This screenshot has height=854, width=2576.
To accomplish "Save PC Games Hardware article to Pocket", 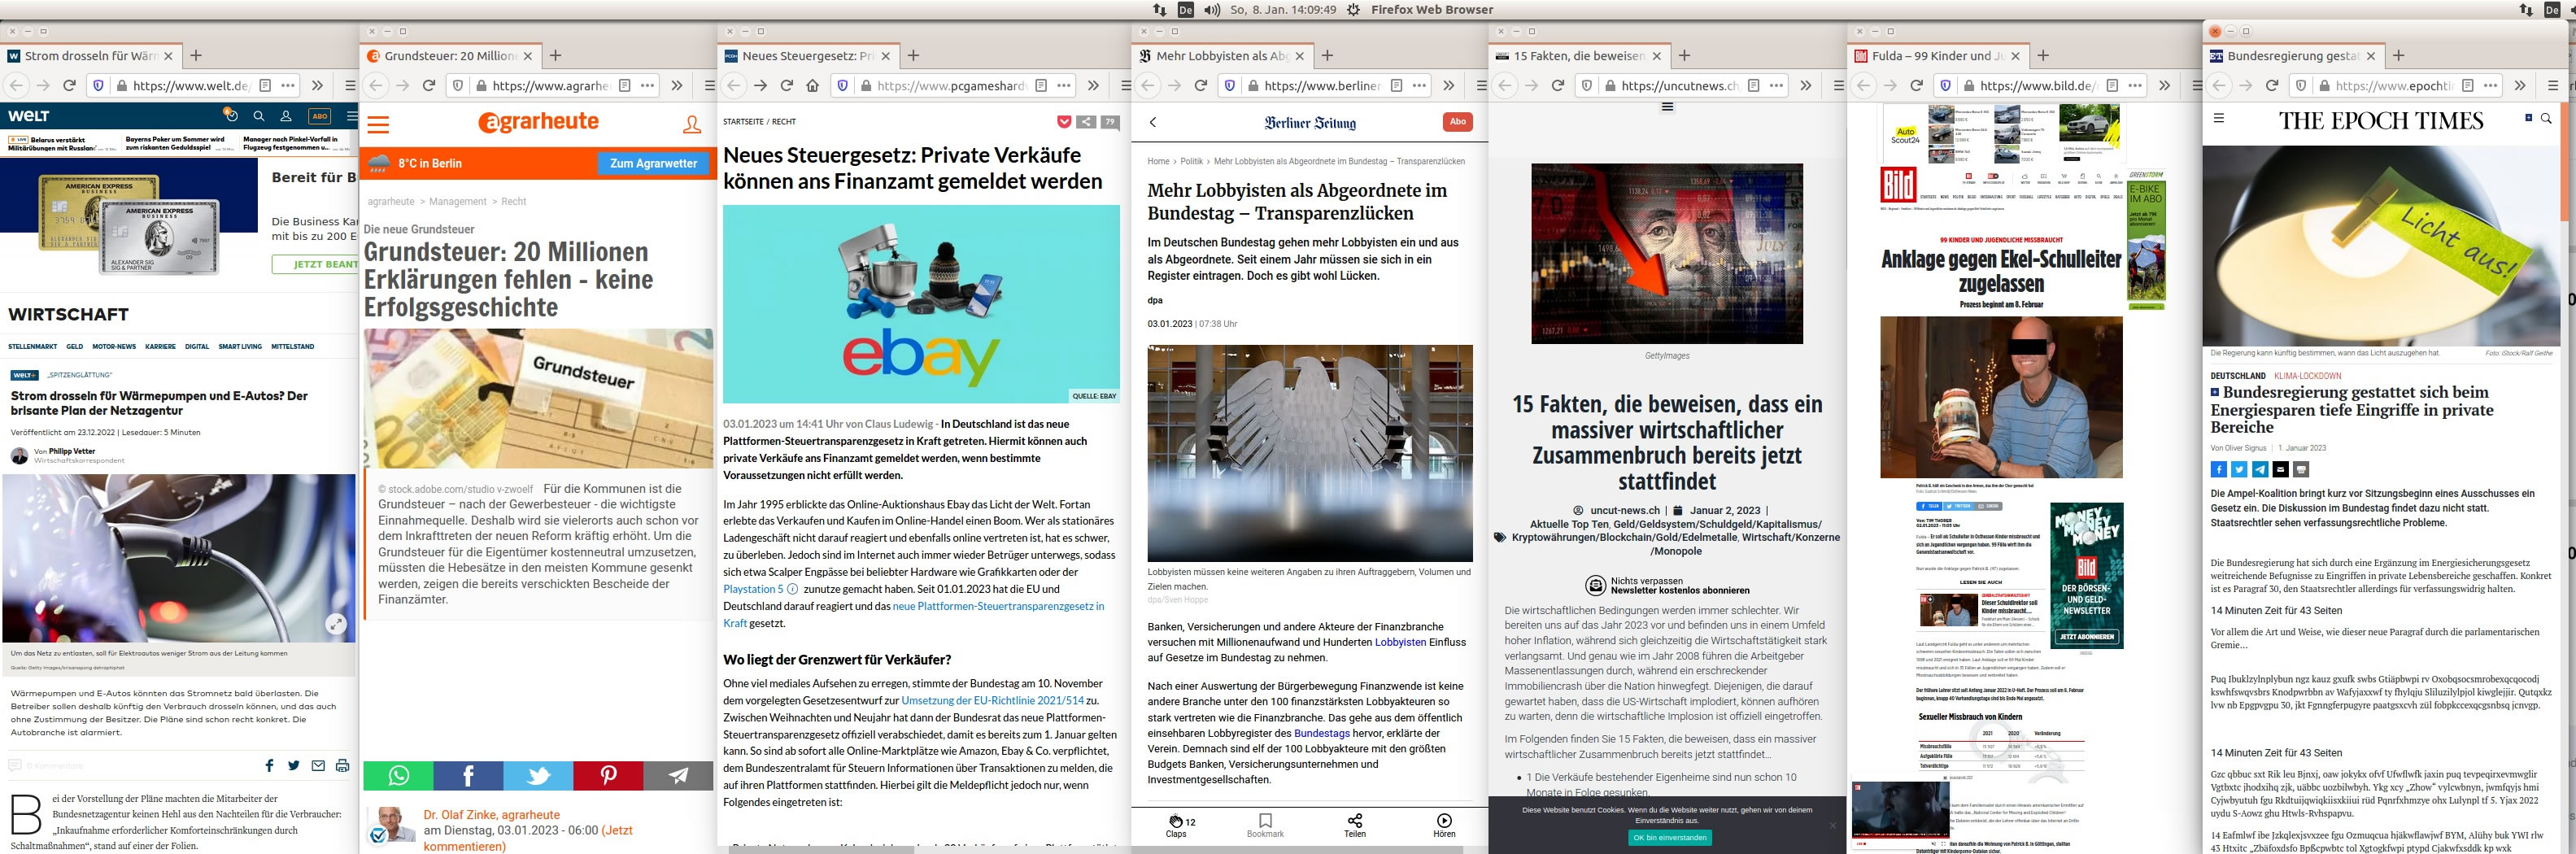I will click(1064, 122).
